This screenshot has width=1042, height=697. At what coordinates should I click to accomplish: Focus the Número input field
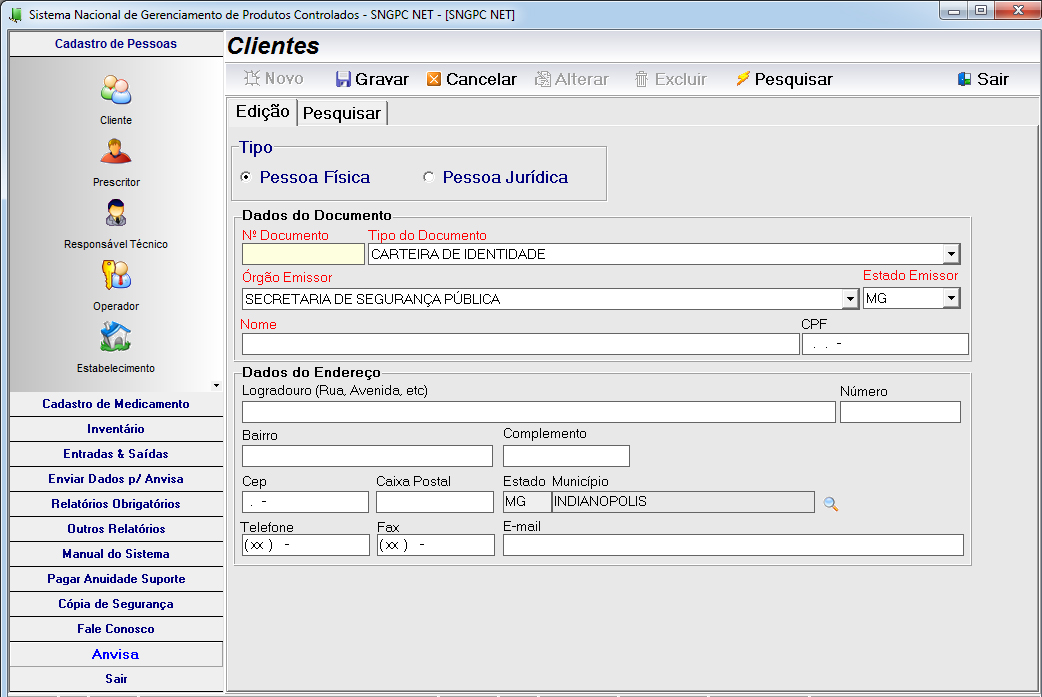coord(900,412)
